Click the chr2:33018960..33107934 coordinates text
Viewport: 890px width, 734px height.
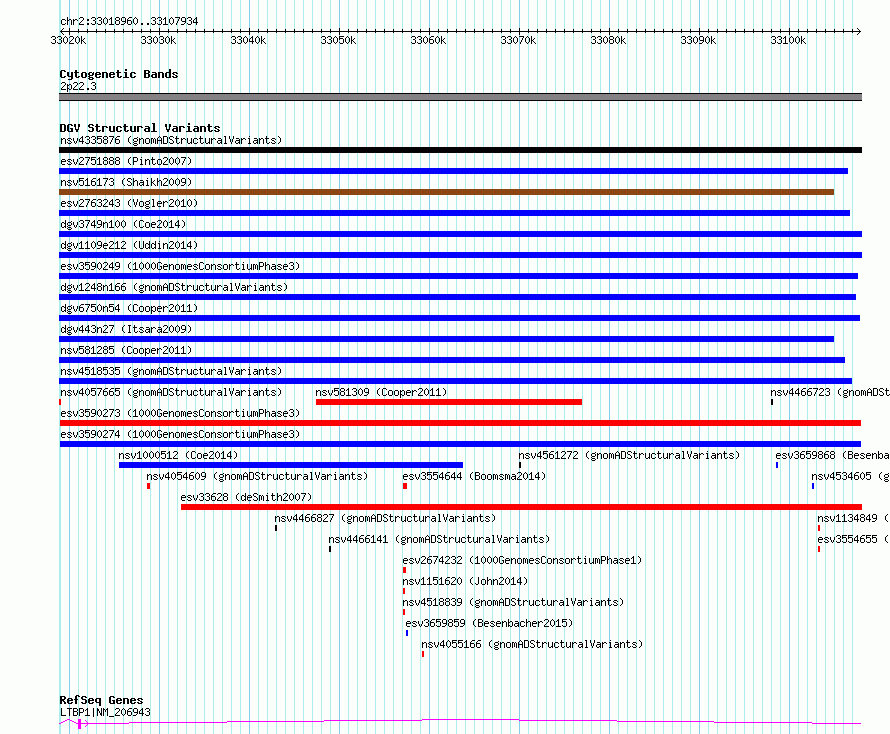click(129, 21)
